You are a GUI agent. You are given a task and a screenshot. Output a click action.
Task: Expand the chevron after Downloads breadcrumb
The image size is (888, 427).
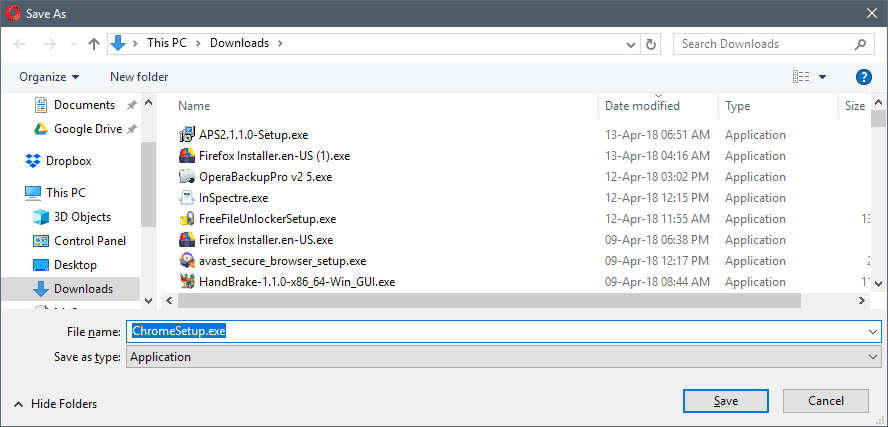(x=279, y=44)
